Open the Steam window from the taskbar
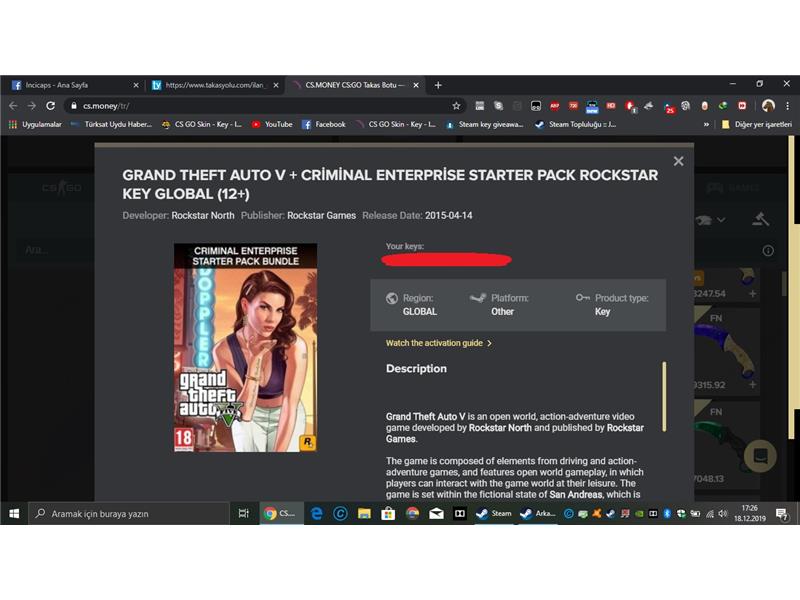 click(x=493, y=513)
